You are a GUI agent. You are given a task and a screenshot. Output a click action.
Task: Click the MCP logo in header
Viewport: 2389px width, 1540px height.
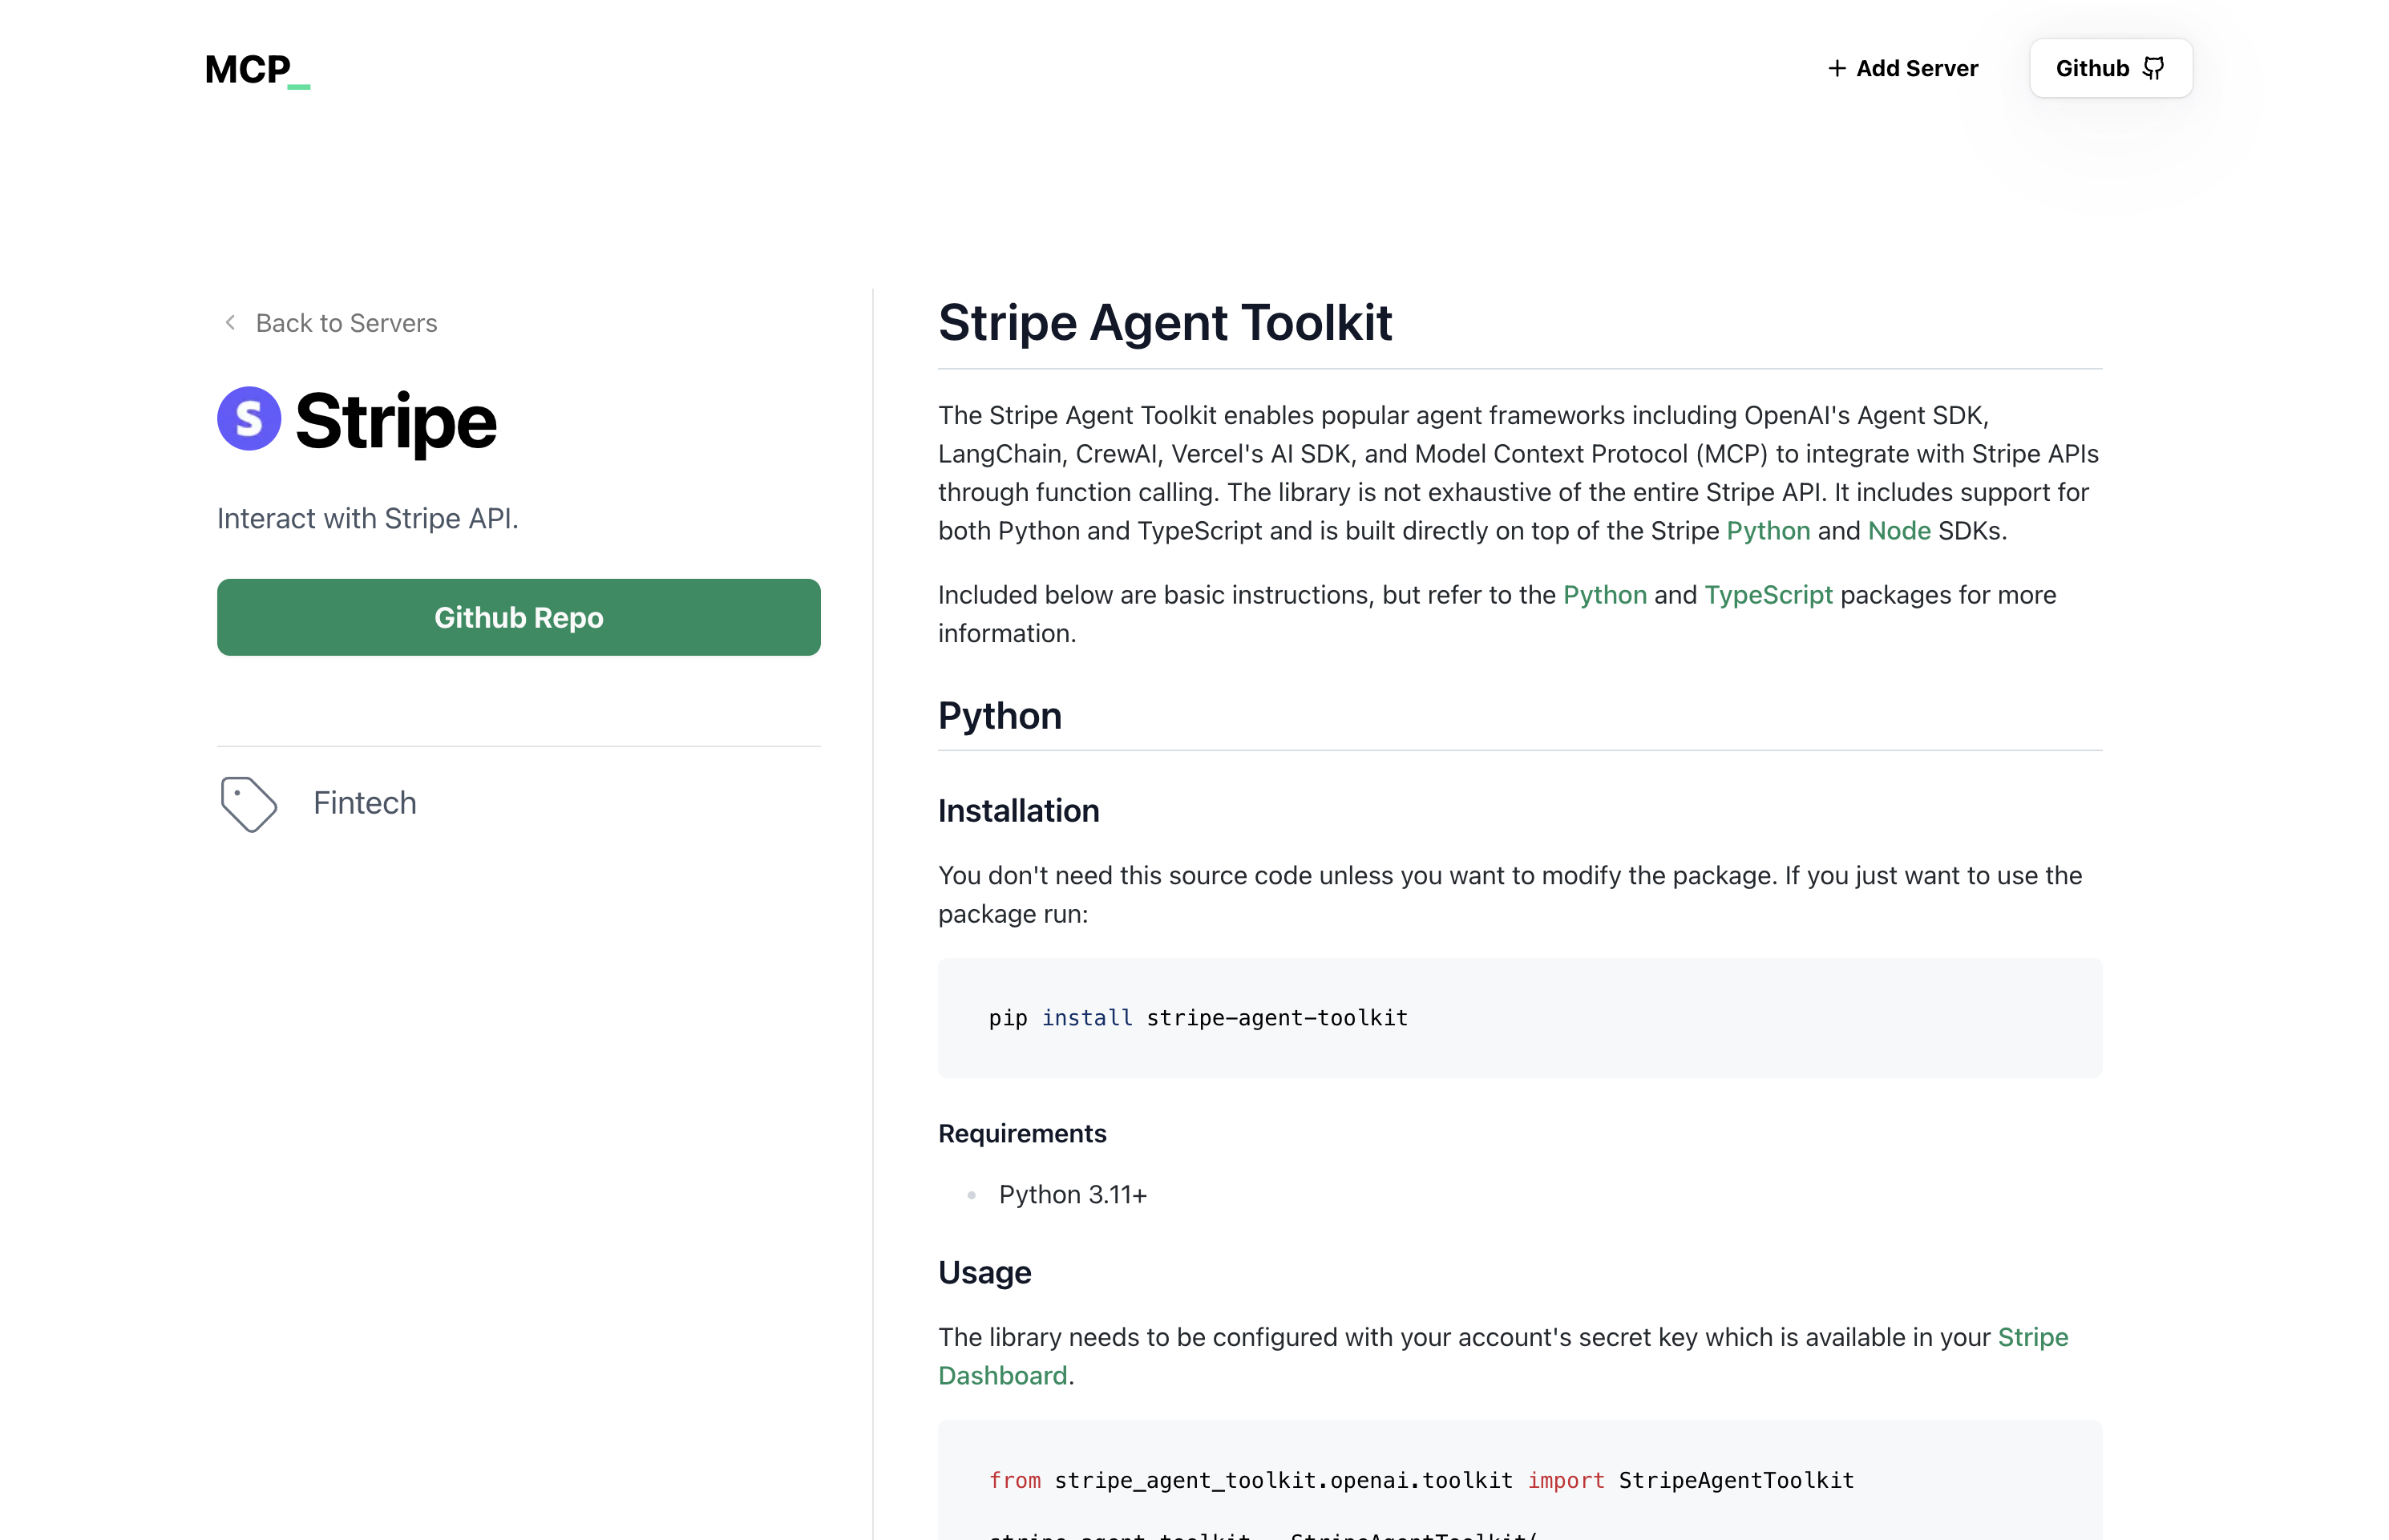click(x=257, y=69)
